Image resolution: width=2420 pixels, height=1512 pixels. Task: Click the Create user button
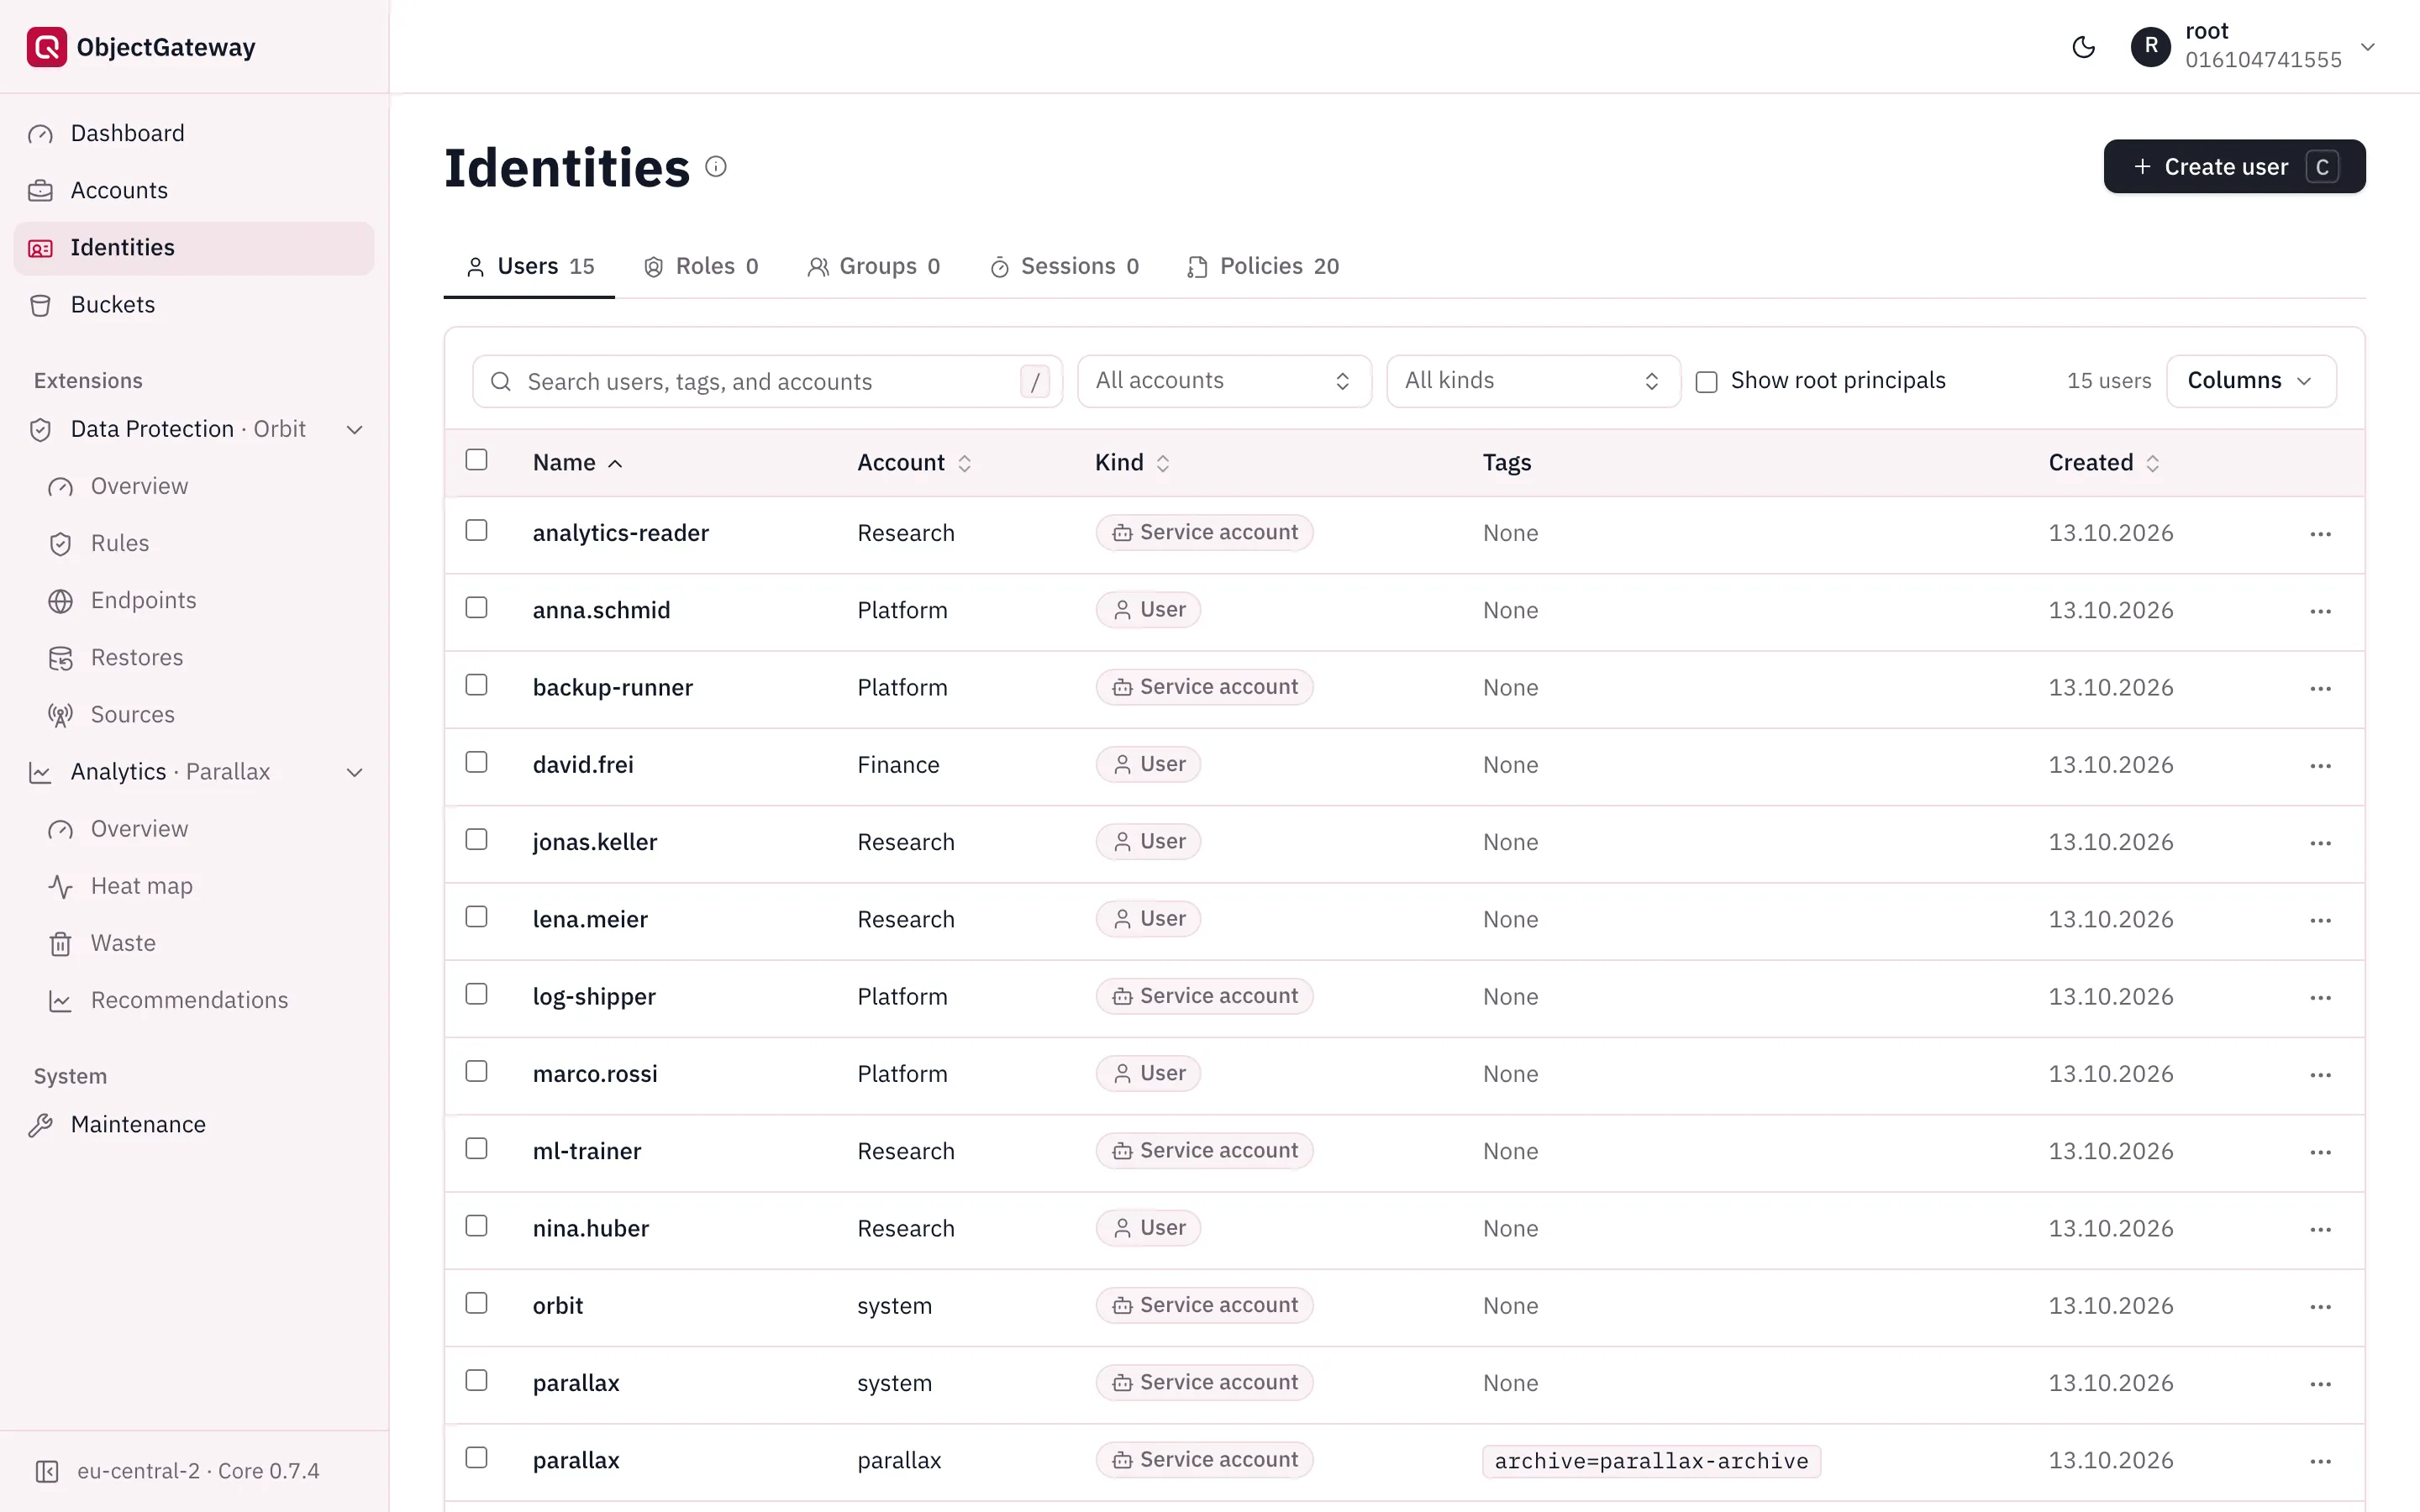click(2234, 167)
